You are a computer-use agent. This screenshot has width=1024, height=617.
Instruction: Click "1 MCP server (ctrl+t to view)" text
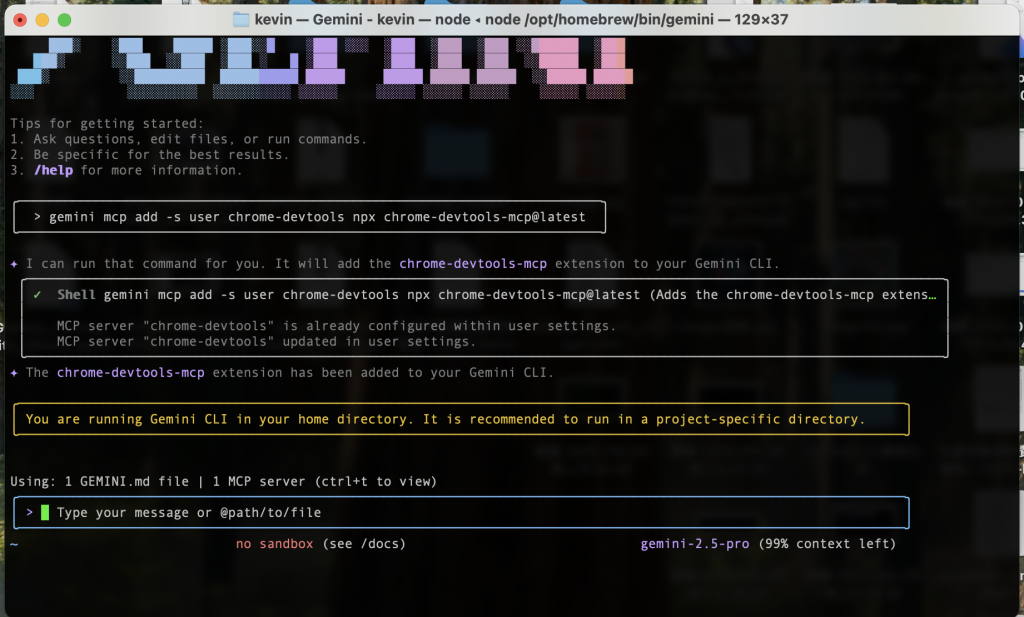(325, 482)
